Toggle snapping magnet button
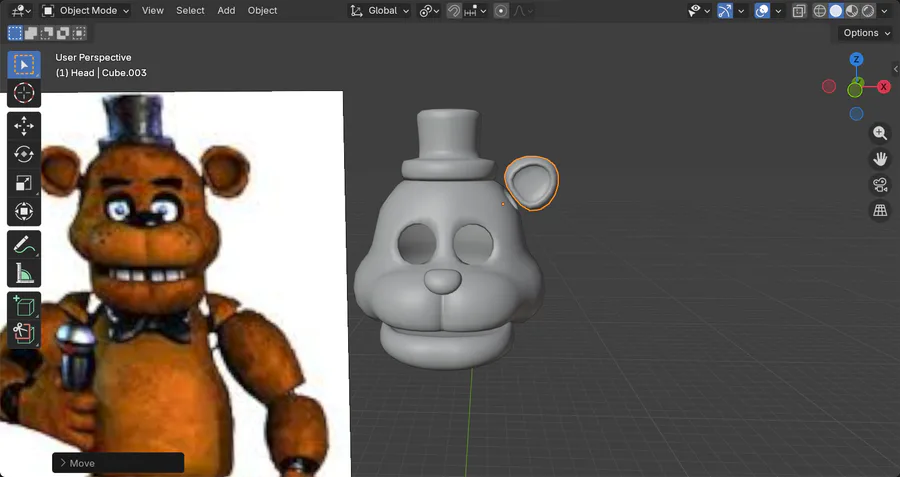 [453, 10]
